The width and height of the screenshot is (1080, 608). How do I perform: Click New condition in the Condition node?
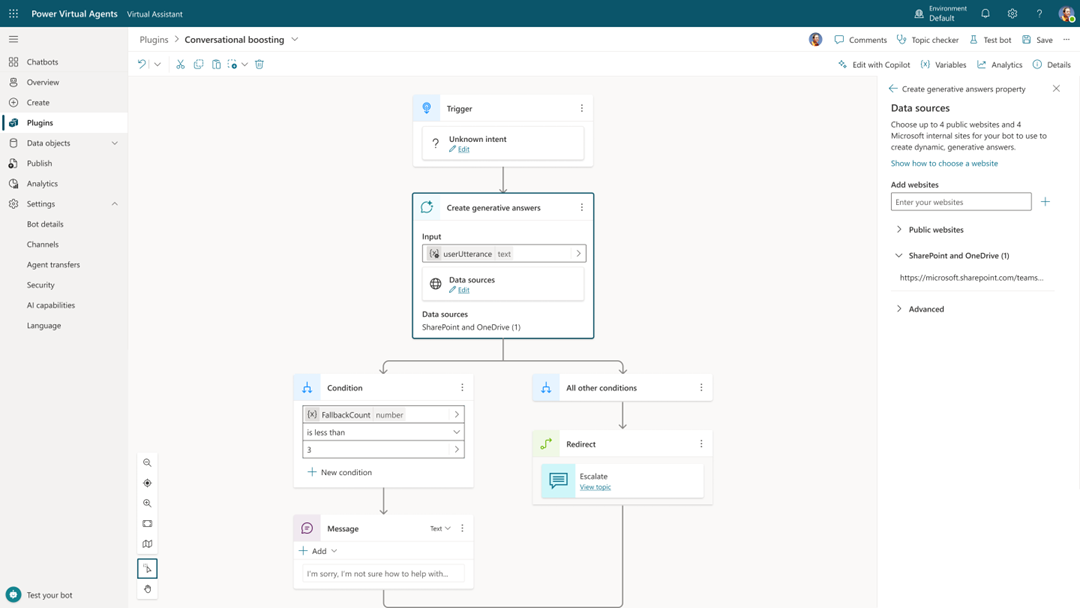coord(339,471)
